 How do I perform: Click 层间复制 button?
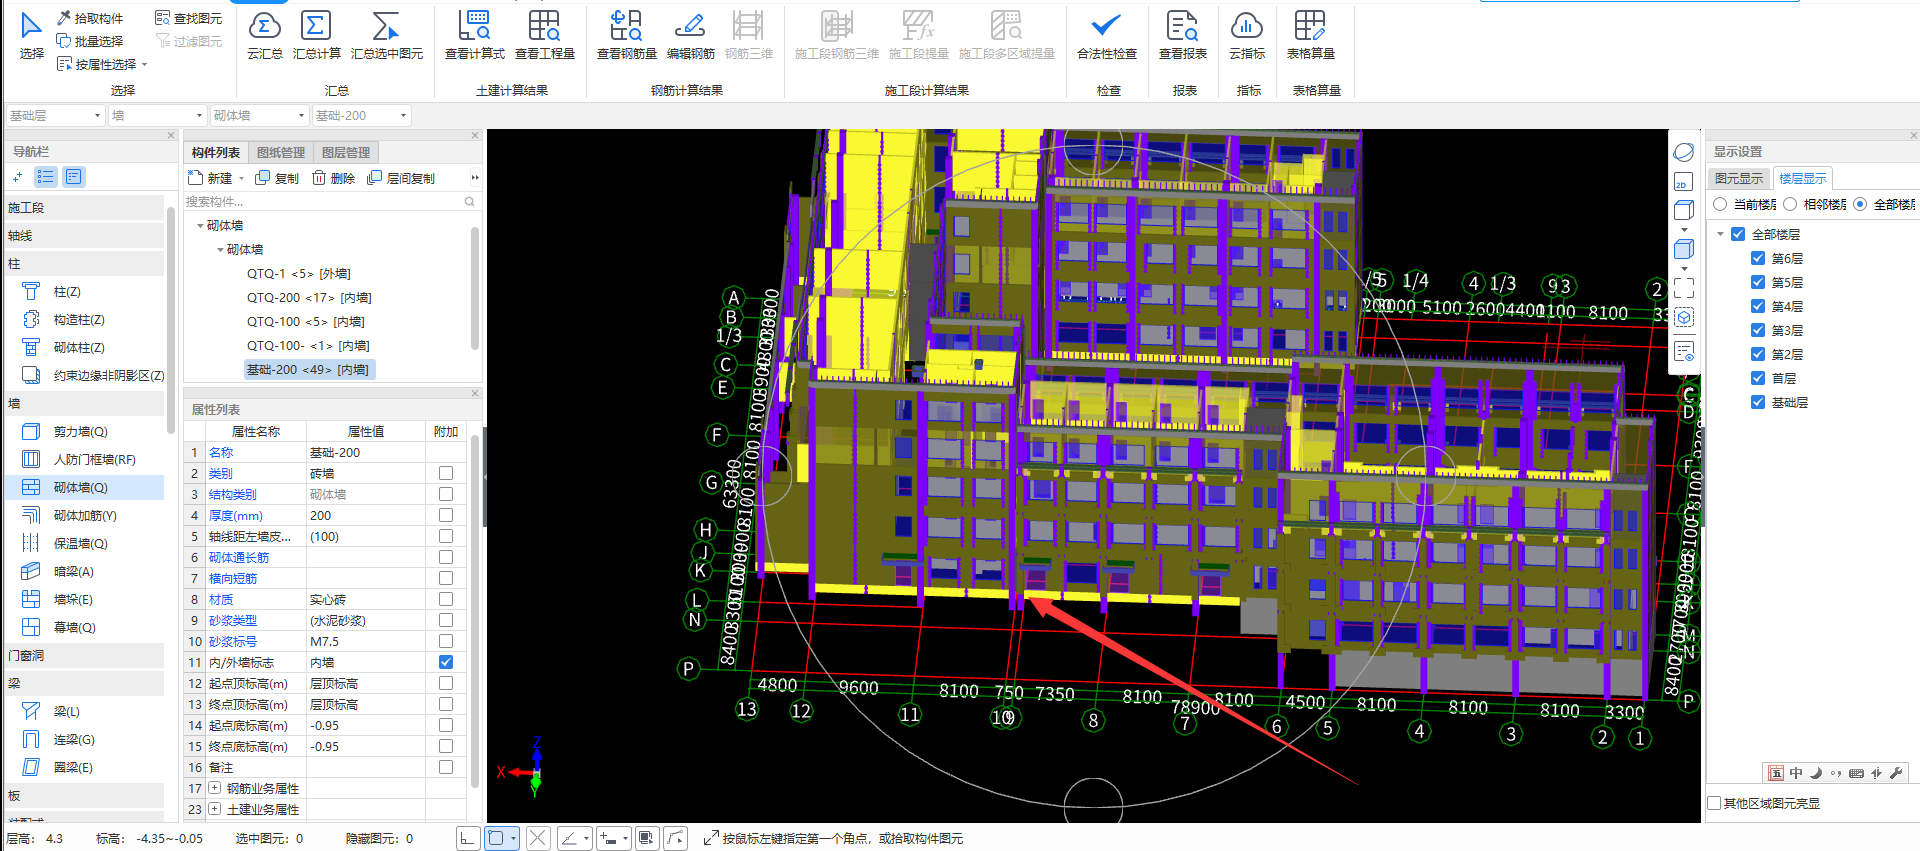401,178
